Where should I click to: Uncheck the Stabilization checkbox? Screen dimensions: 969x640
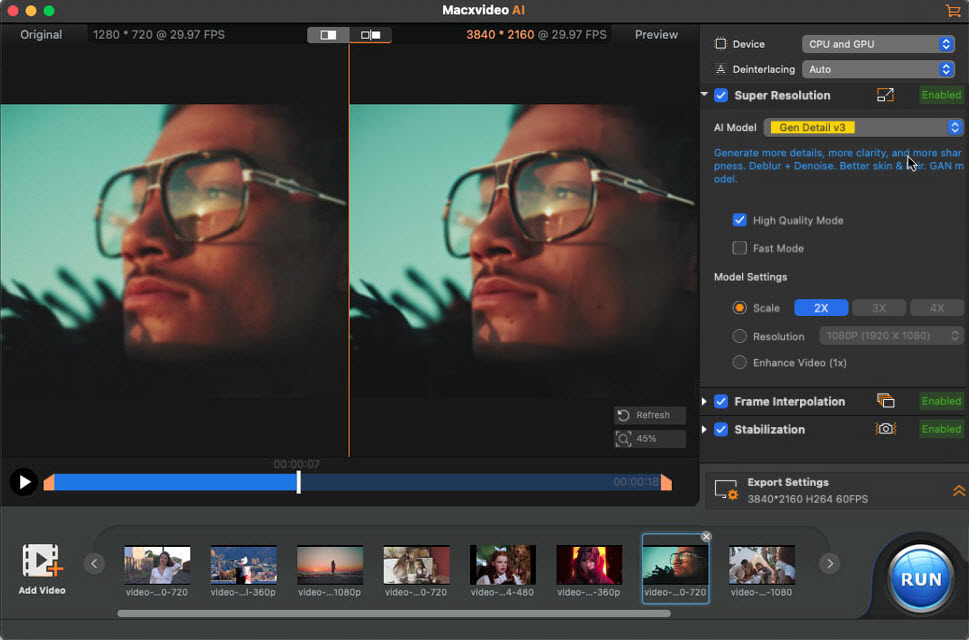(721, 429)
